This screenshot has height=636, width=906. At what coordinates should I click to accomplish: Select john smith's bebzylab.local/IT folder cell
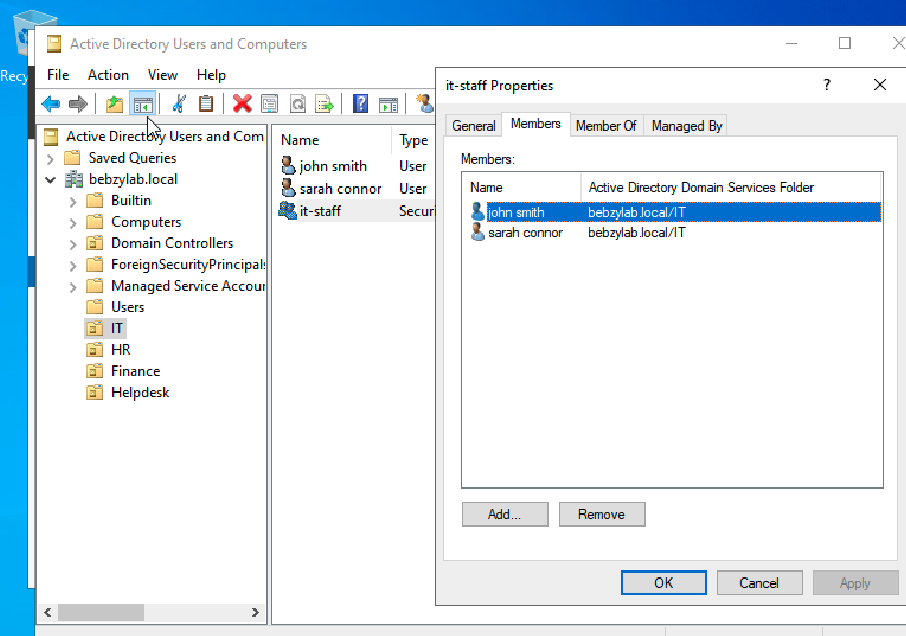[637, 212]
